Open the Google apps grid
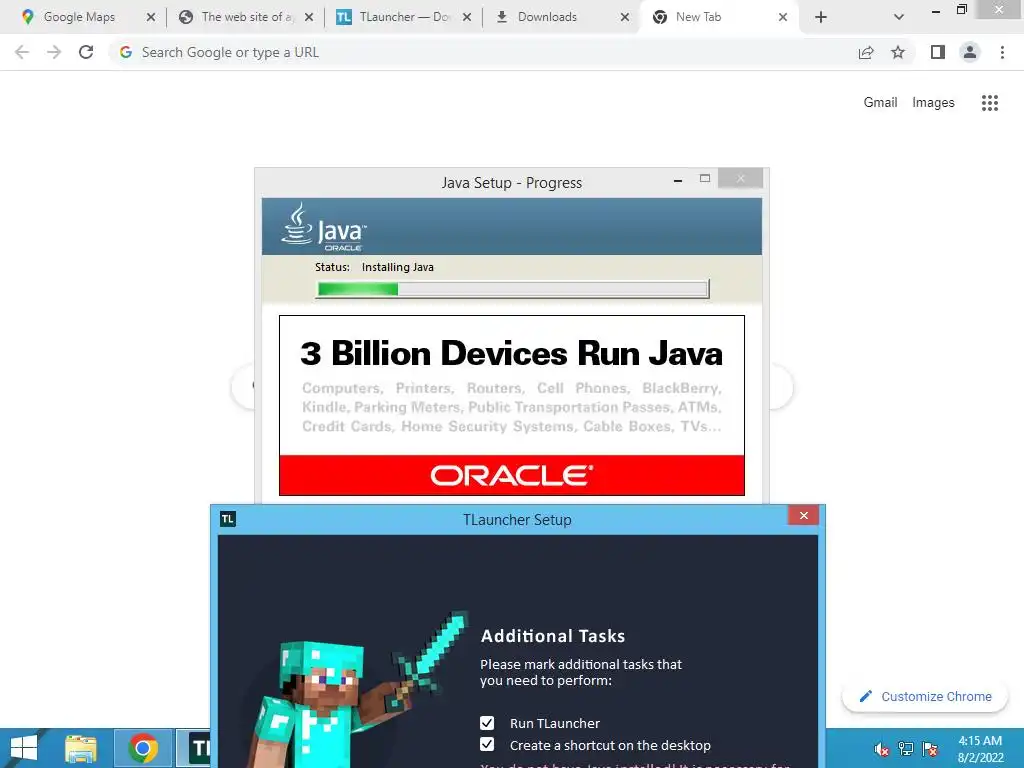Viewport: 1024px width, 768px height. 990,103
